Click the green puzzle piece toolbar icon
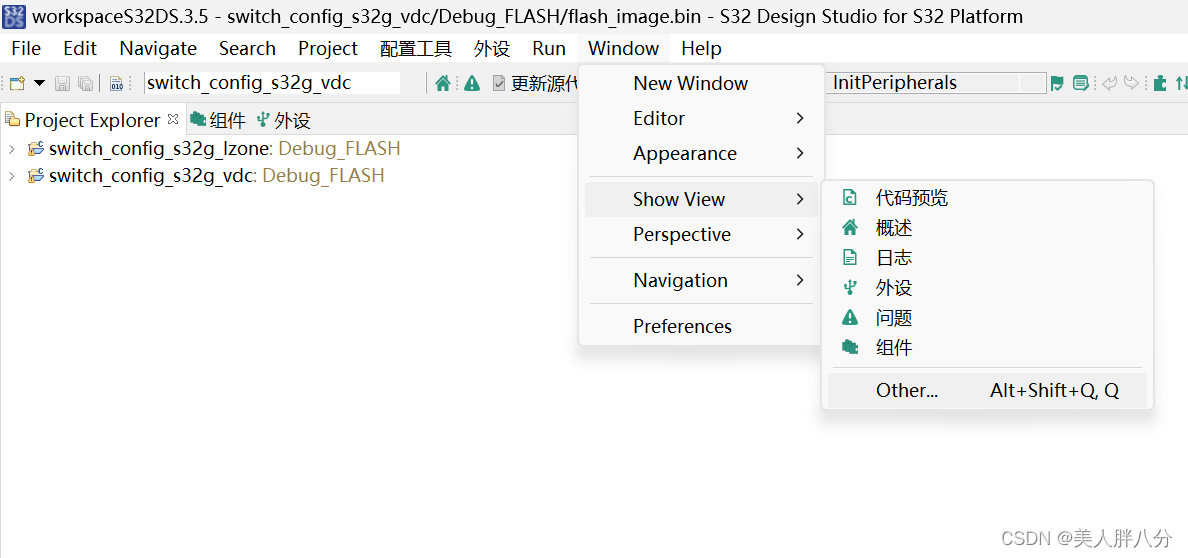The height and width of the screenshot is (558, 1188). pyautogui.click(x=1160, y=83)
